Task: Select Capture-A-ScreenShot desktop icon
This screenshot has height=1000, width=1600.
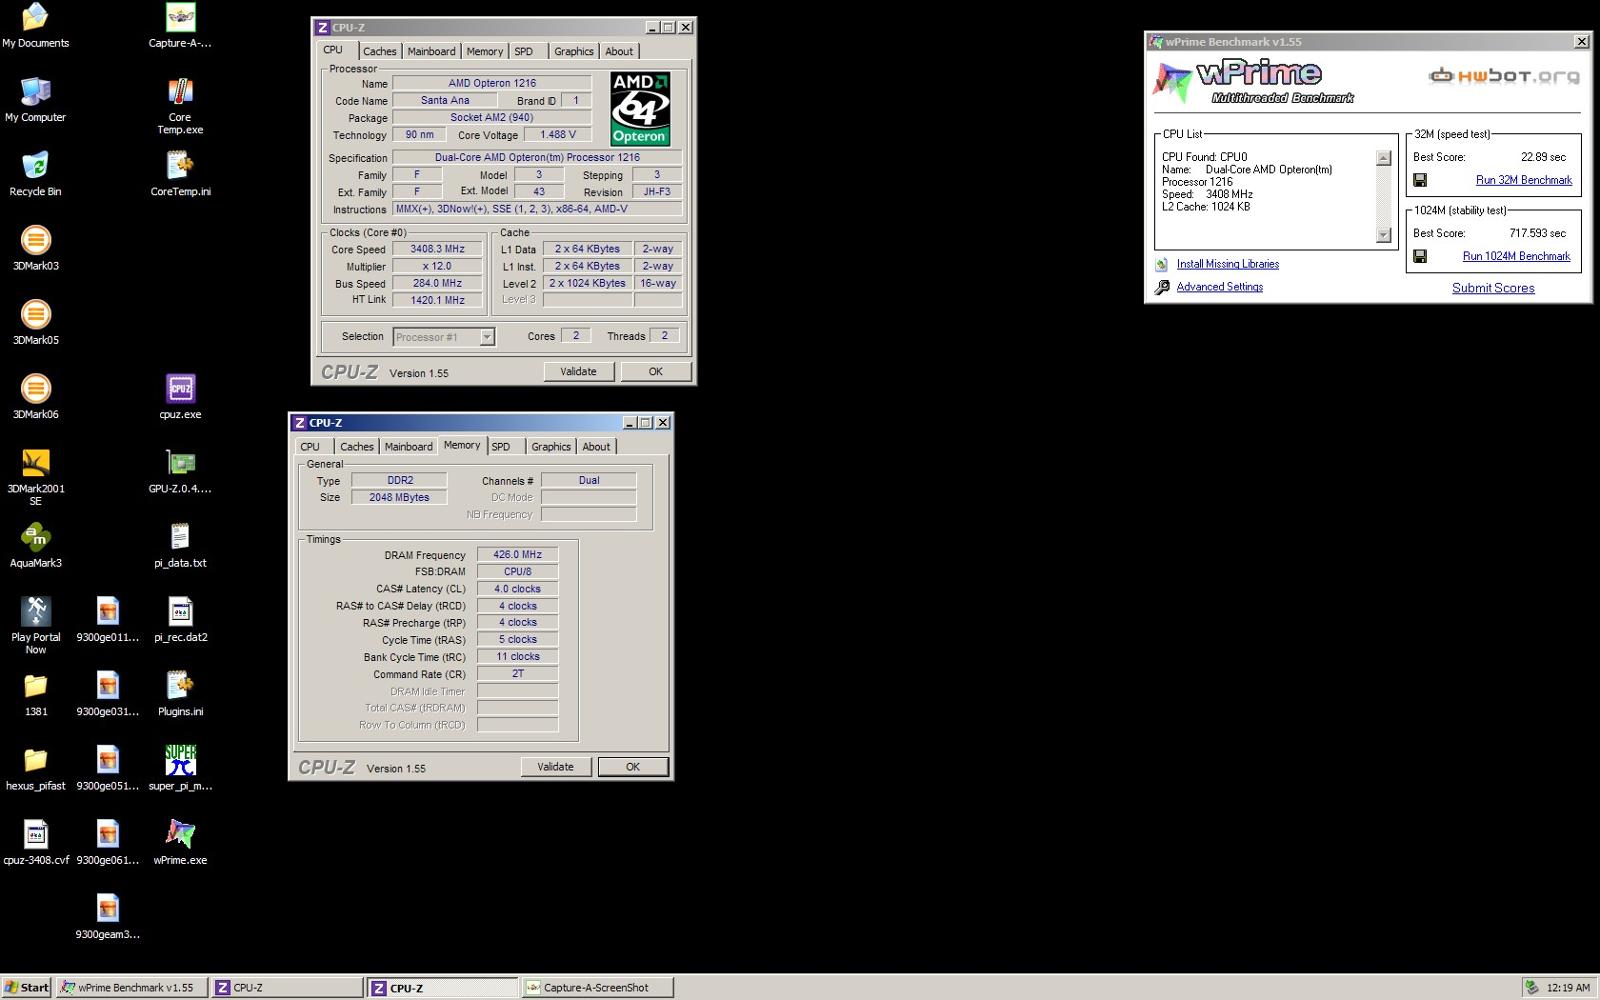Action: point(180,26)
